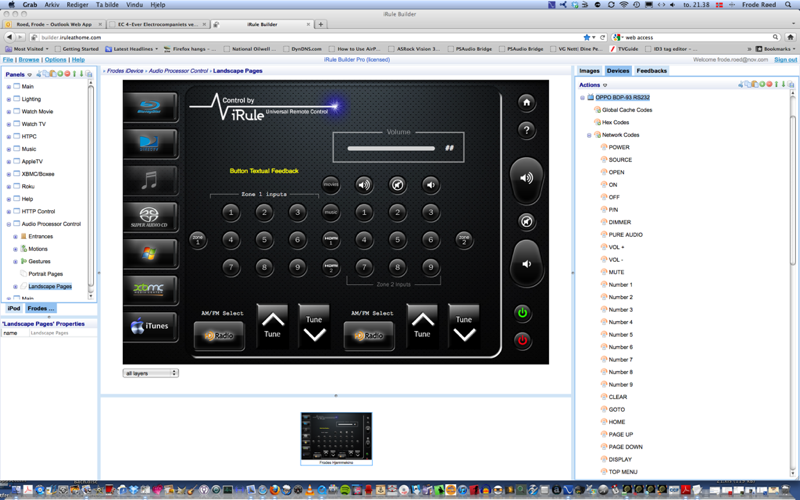Viewport: 800px width, 500px height.
Task: Click the red power off button
Action: [522, 340]
